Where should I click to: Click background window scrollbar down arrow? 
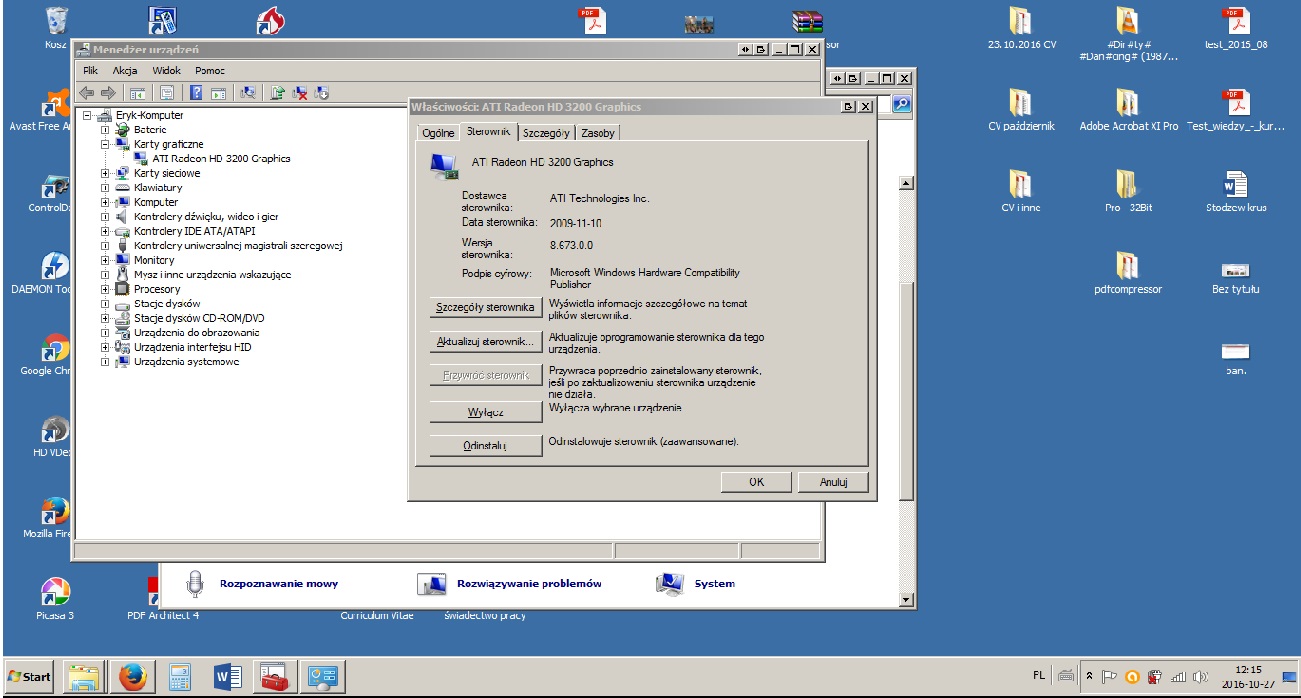907,600
